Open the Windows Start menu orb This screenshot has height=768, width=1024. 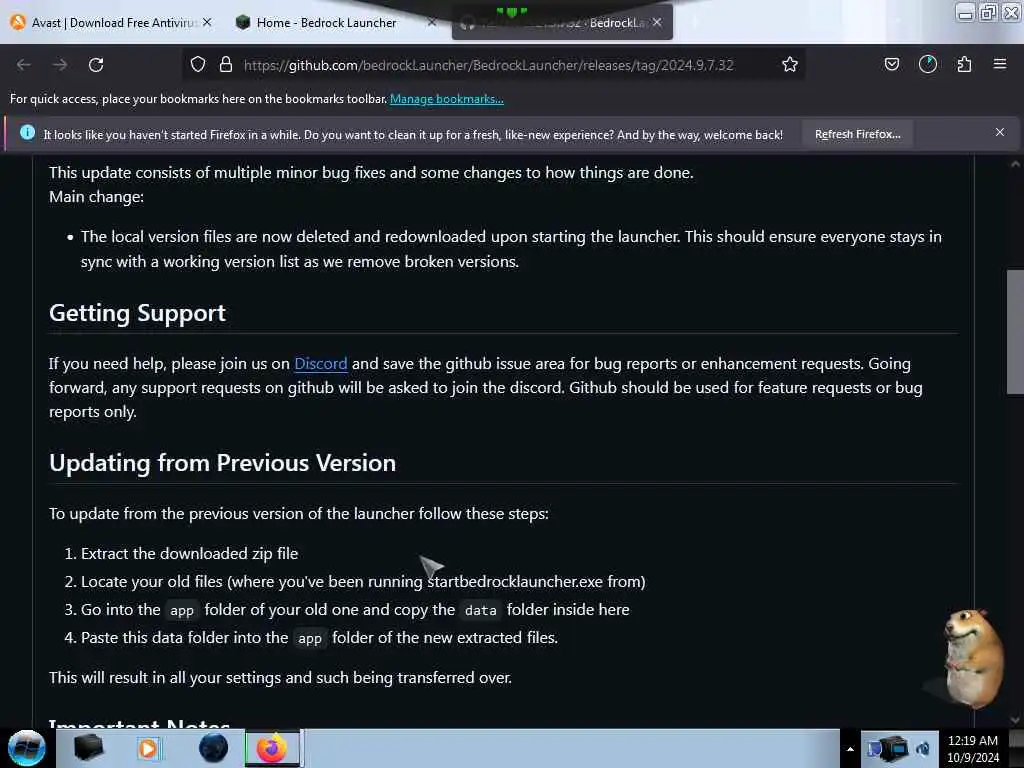point(27,748)
